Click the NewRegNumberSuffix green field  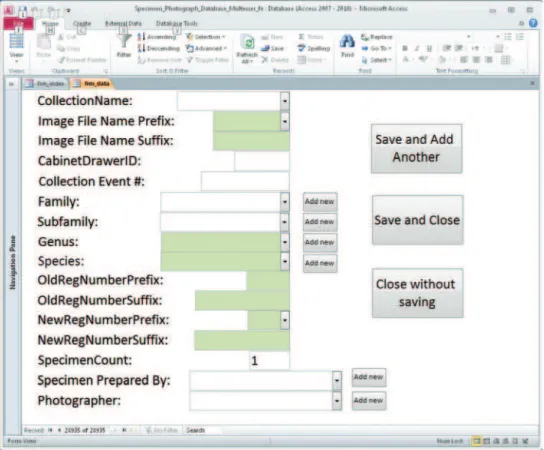pos(242,340)
